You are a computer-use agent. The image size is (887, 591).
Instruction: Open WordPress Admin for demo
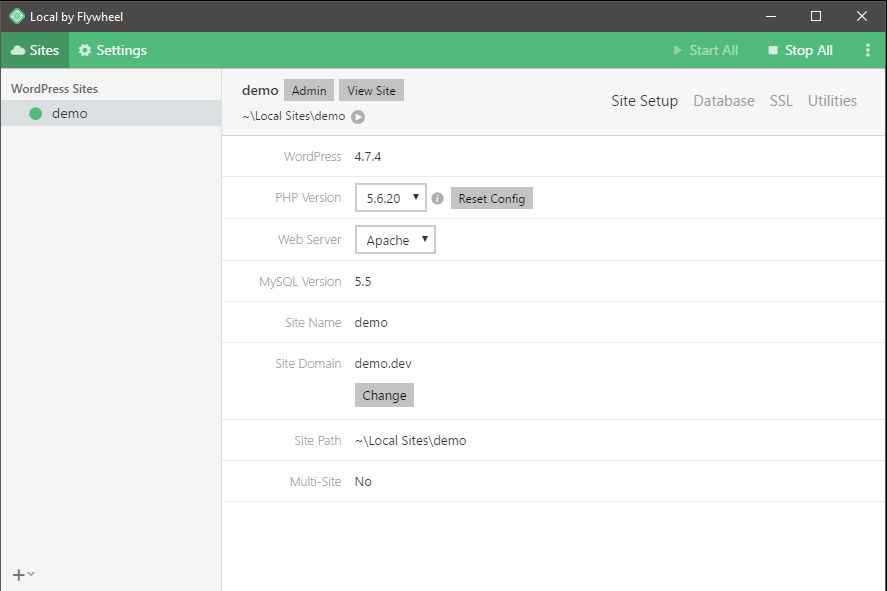pos(309,90)
